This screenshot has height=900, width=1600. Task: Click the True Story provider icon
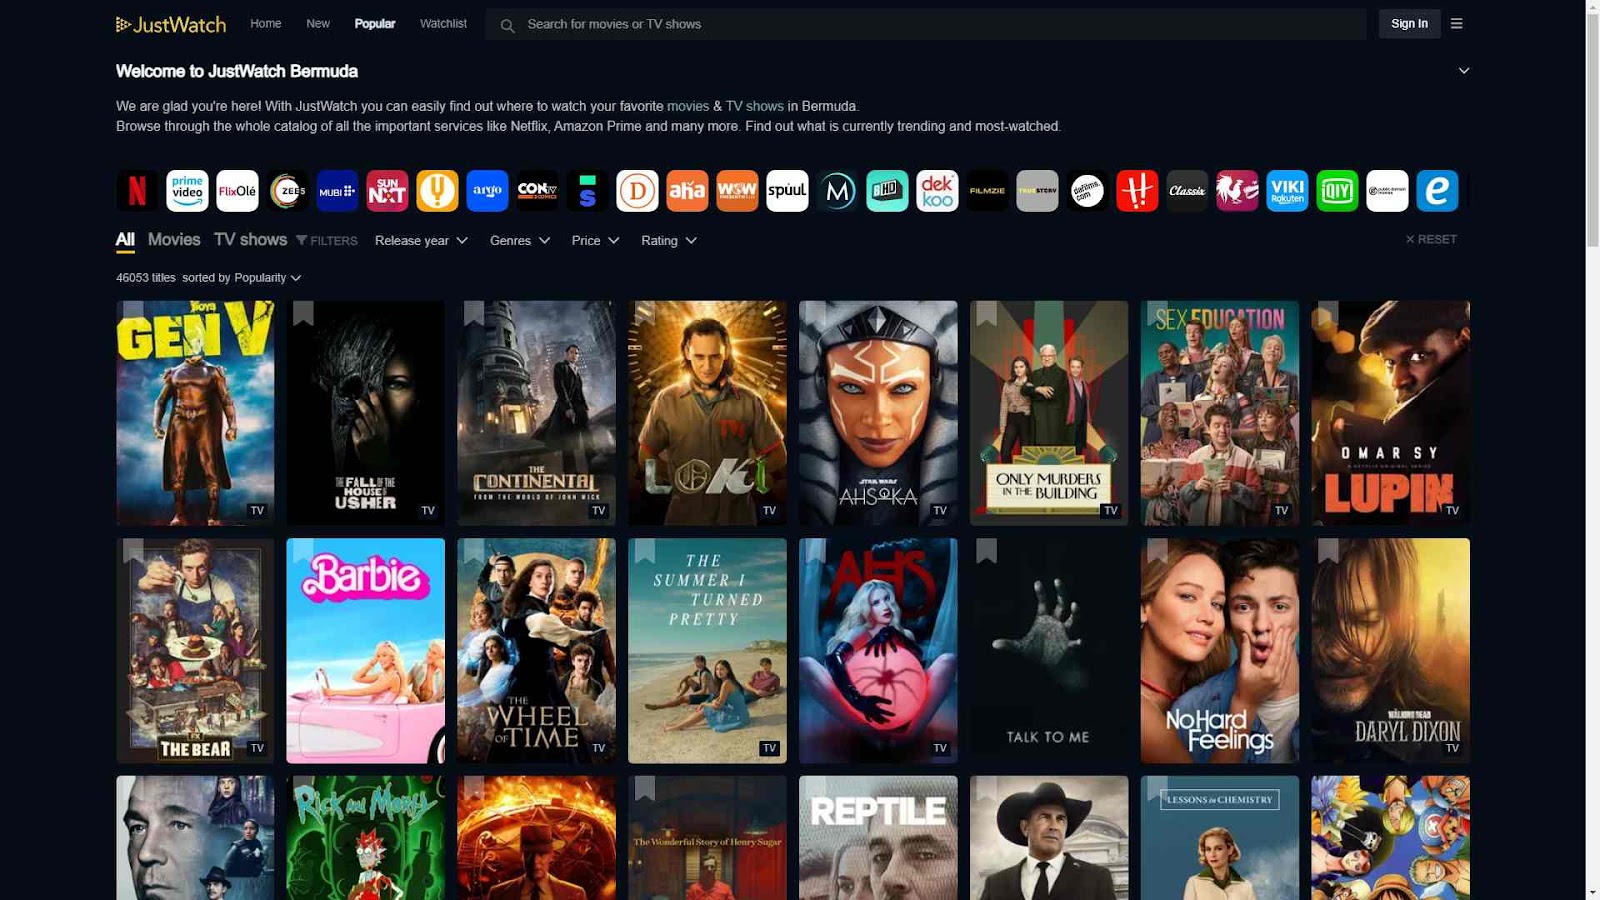coord(1037,191)
